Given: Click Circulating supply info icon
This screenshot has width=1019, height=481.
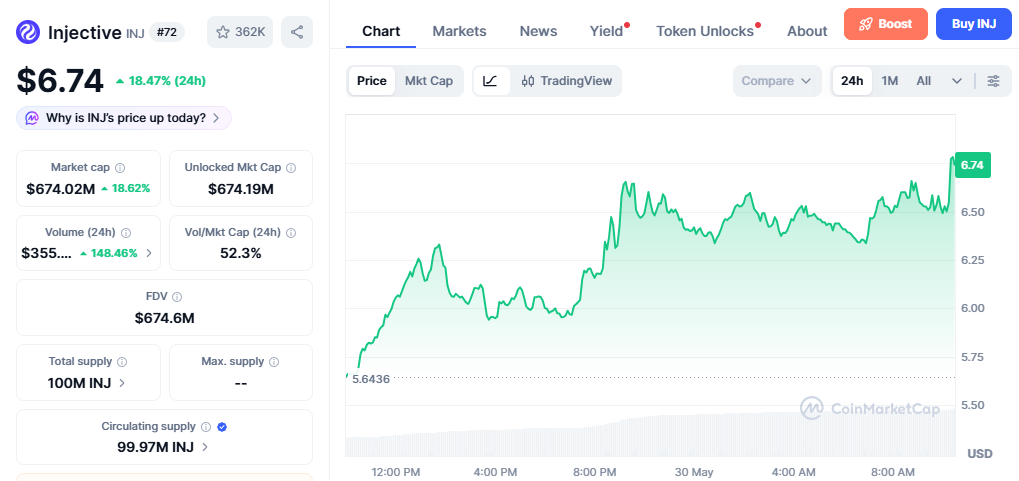Looking at the screenshot, I should [206, 427].
